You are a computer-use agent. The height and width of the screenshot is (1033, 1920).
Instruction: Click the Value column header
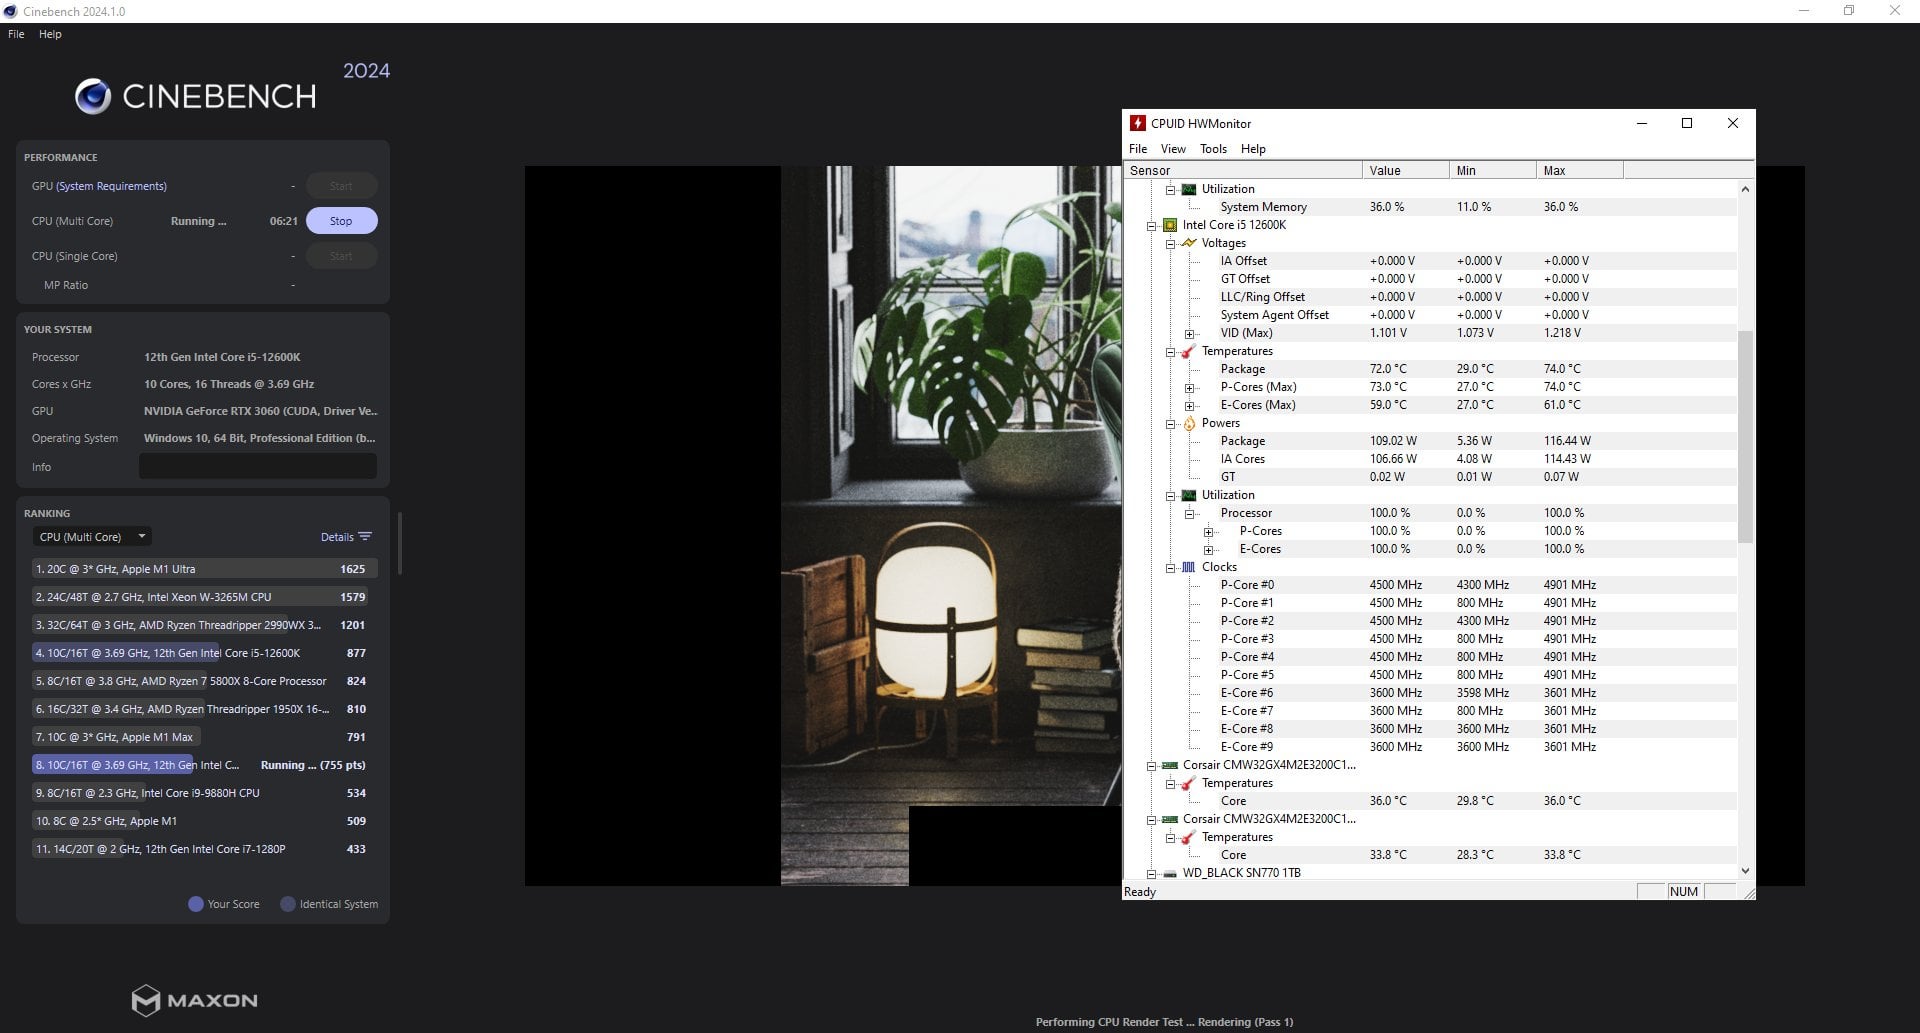(1406, 171)
